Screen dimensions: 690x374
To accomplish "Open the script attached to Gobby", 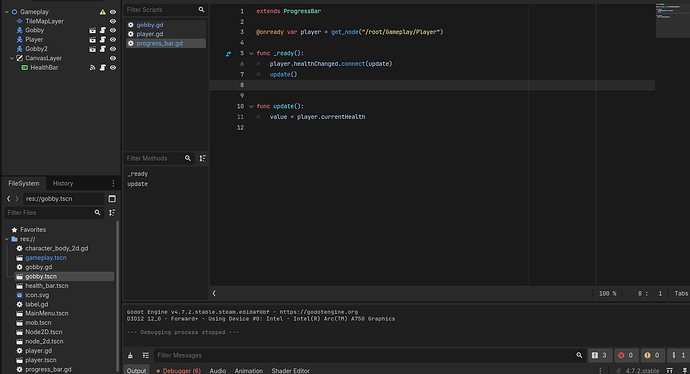I will (x=103, y=30).
